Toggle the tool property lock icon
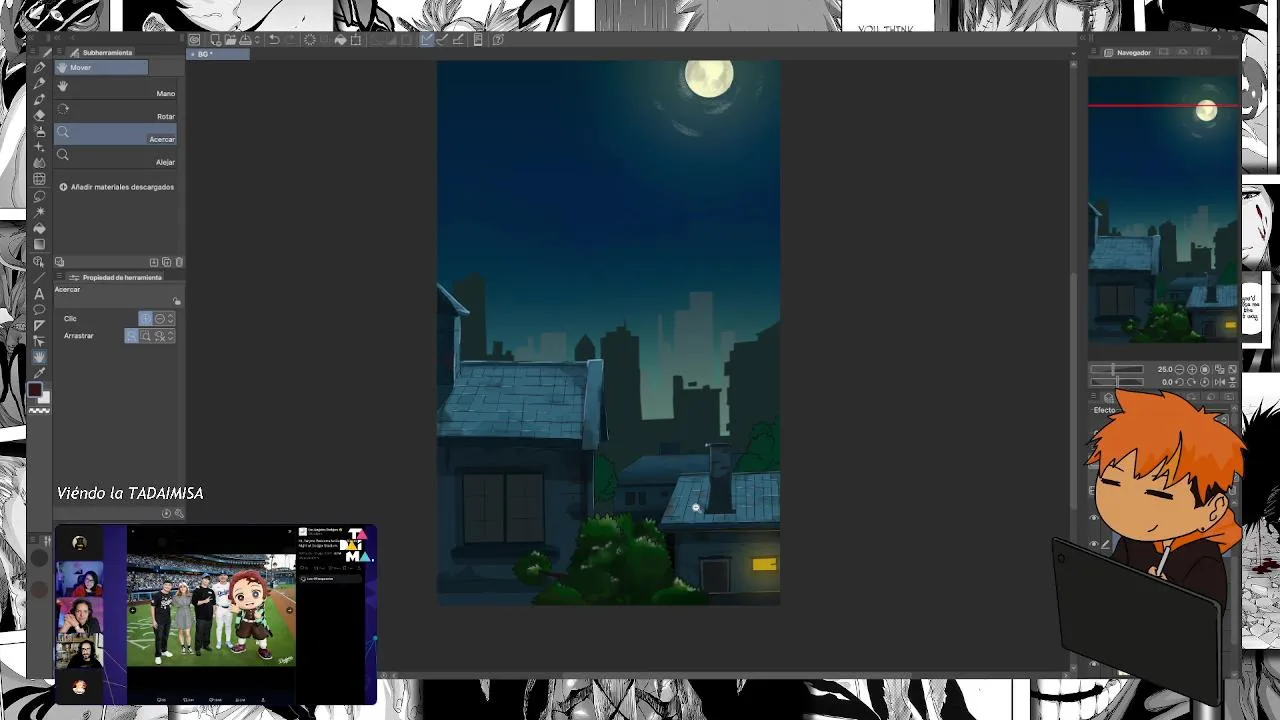1280x720 pixels. pyautogui.click(x=176, y=301)
